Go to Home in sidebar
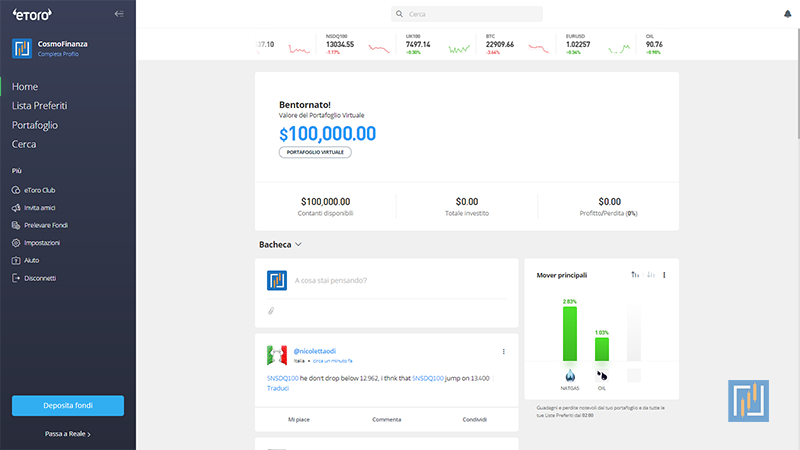The height and width of the screenshot is (450, 800). (25, 87)
